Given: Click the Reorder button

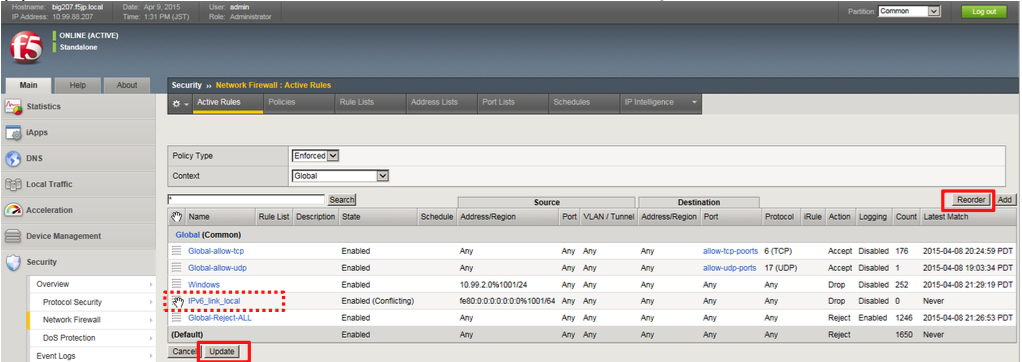Looking at the screenshot, I should 970,200.
